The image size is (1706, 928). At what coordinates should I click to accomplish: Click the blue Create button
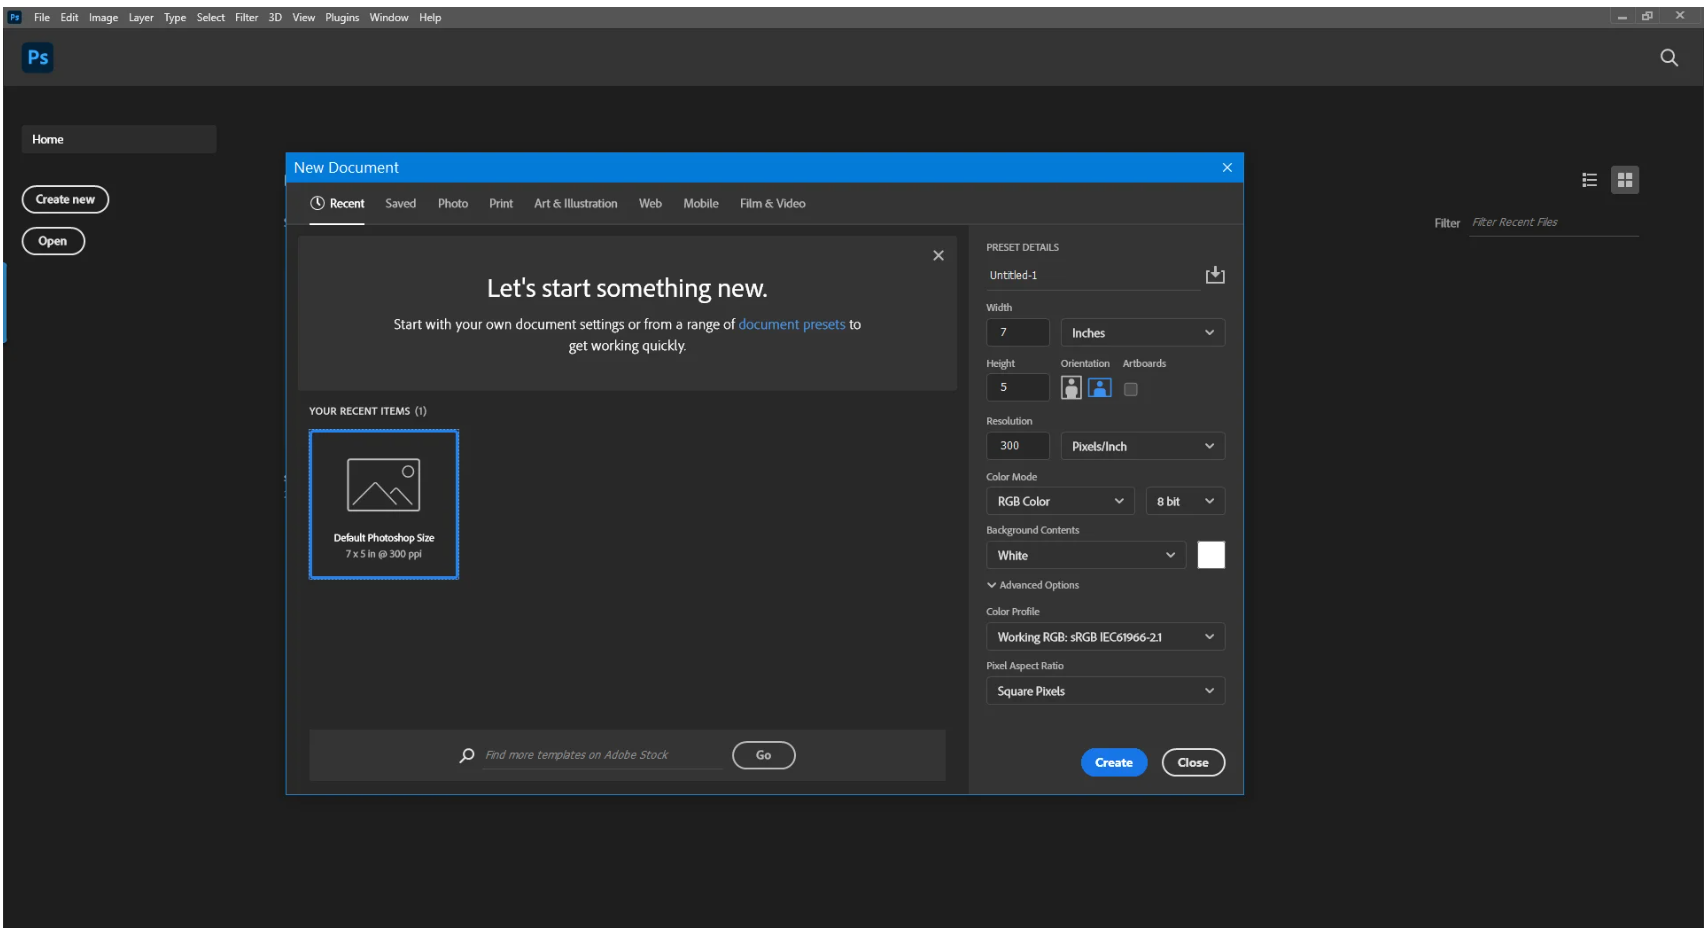click(1113, 762)
